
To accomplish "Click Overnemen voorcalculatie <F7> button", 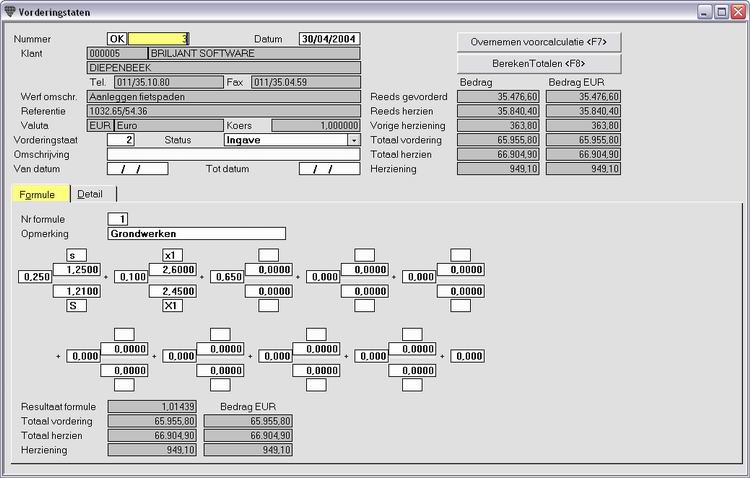I will 539,42.
